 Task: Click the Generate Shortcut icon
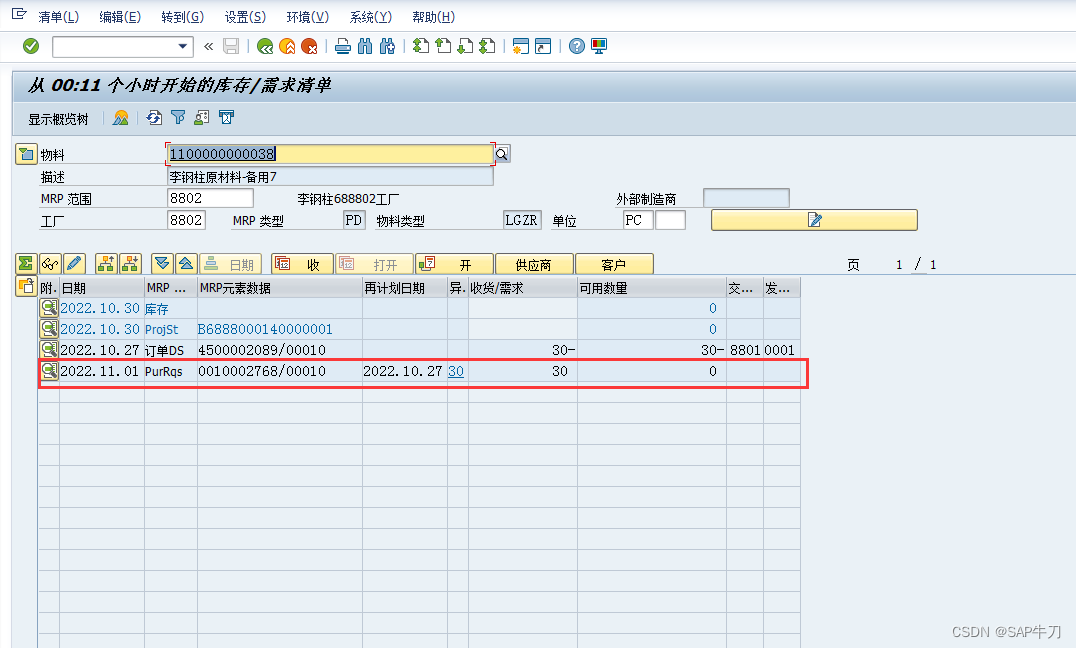coord(543,46)
